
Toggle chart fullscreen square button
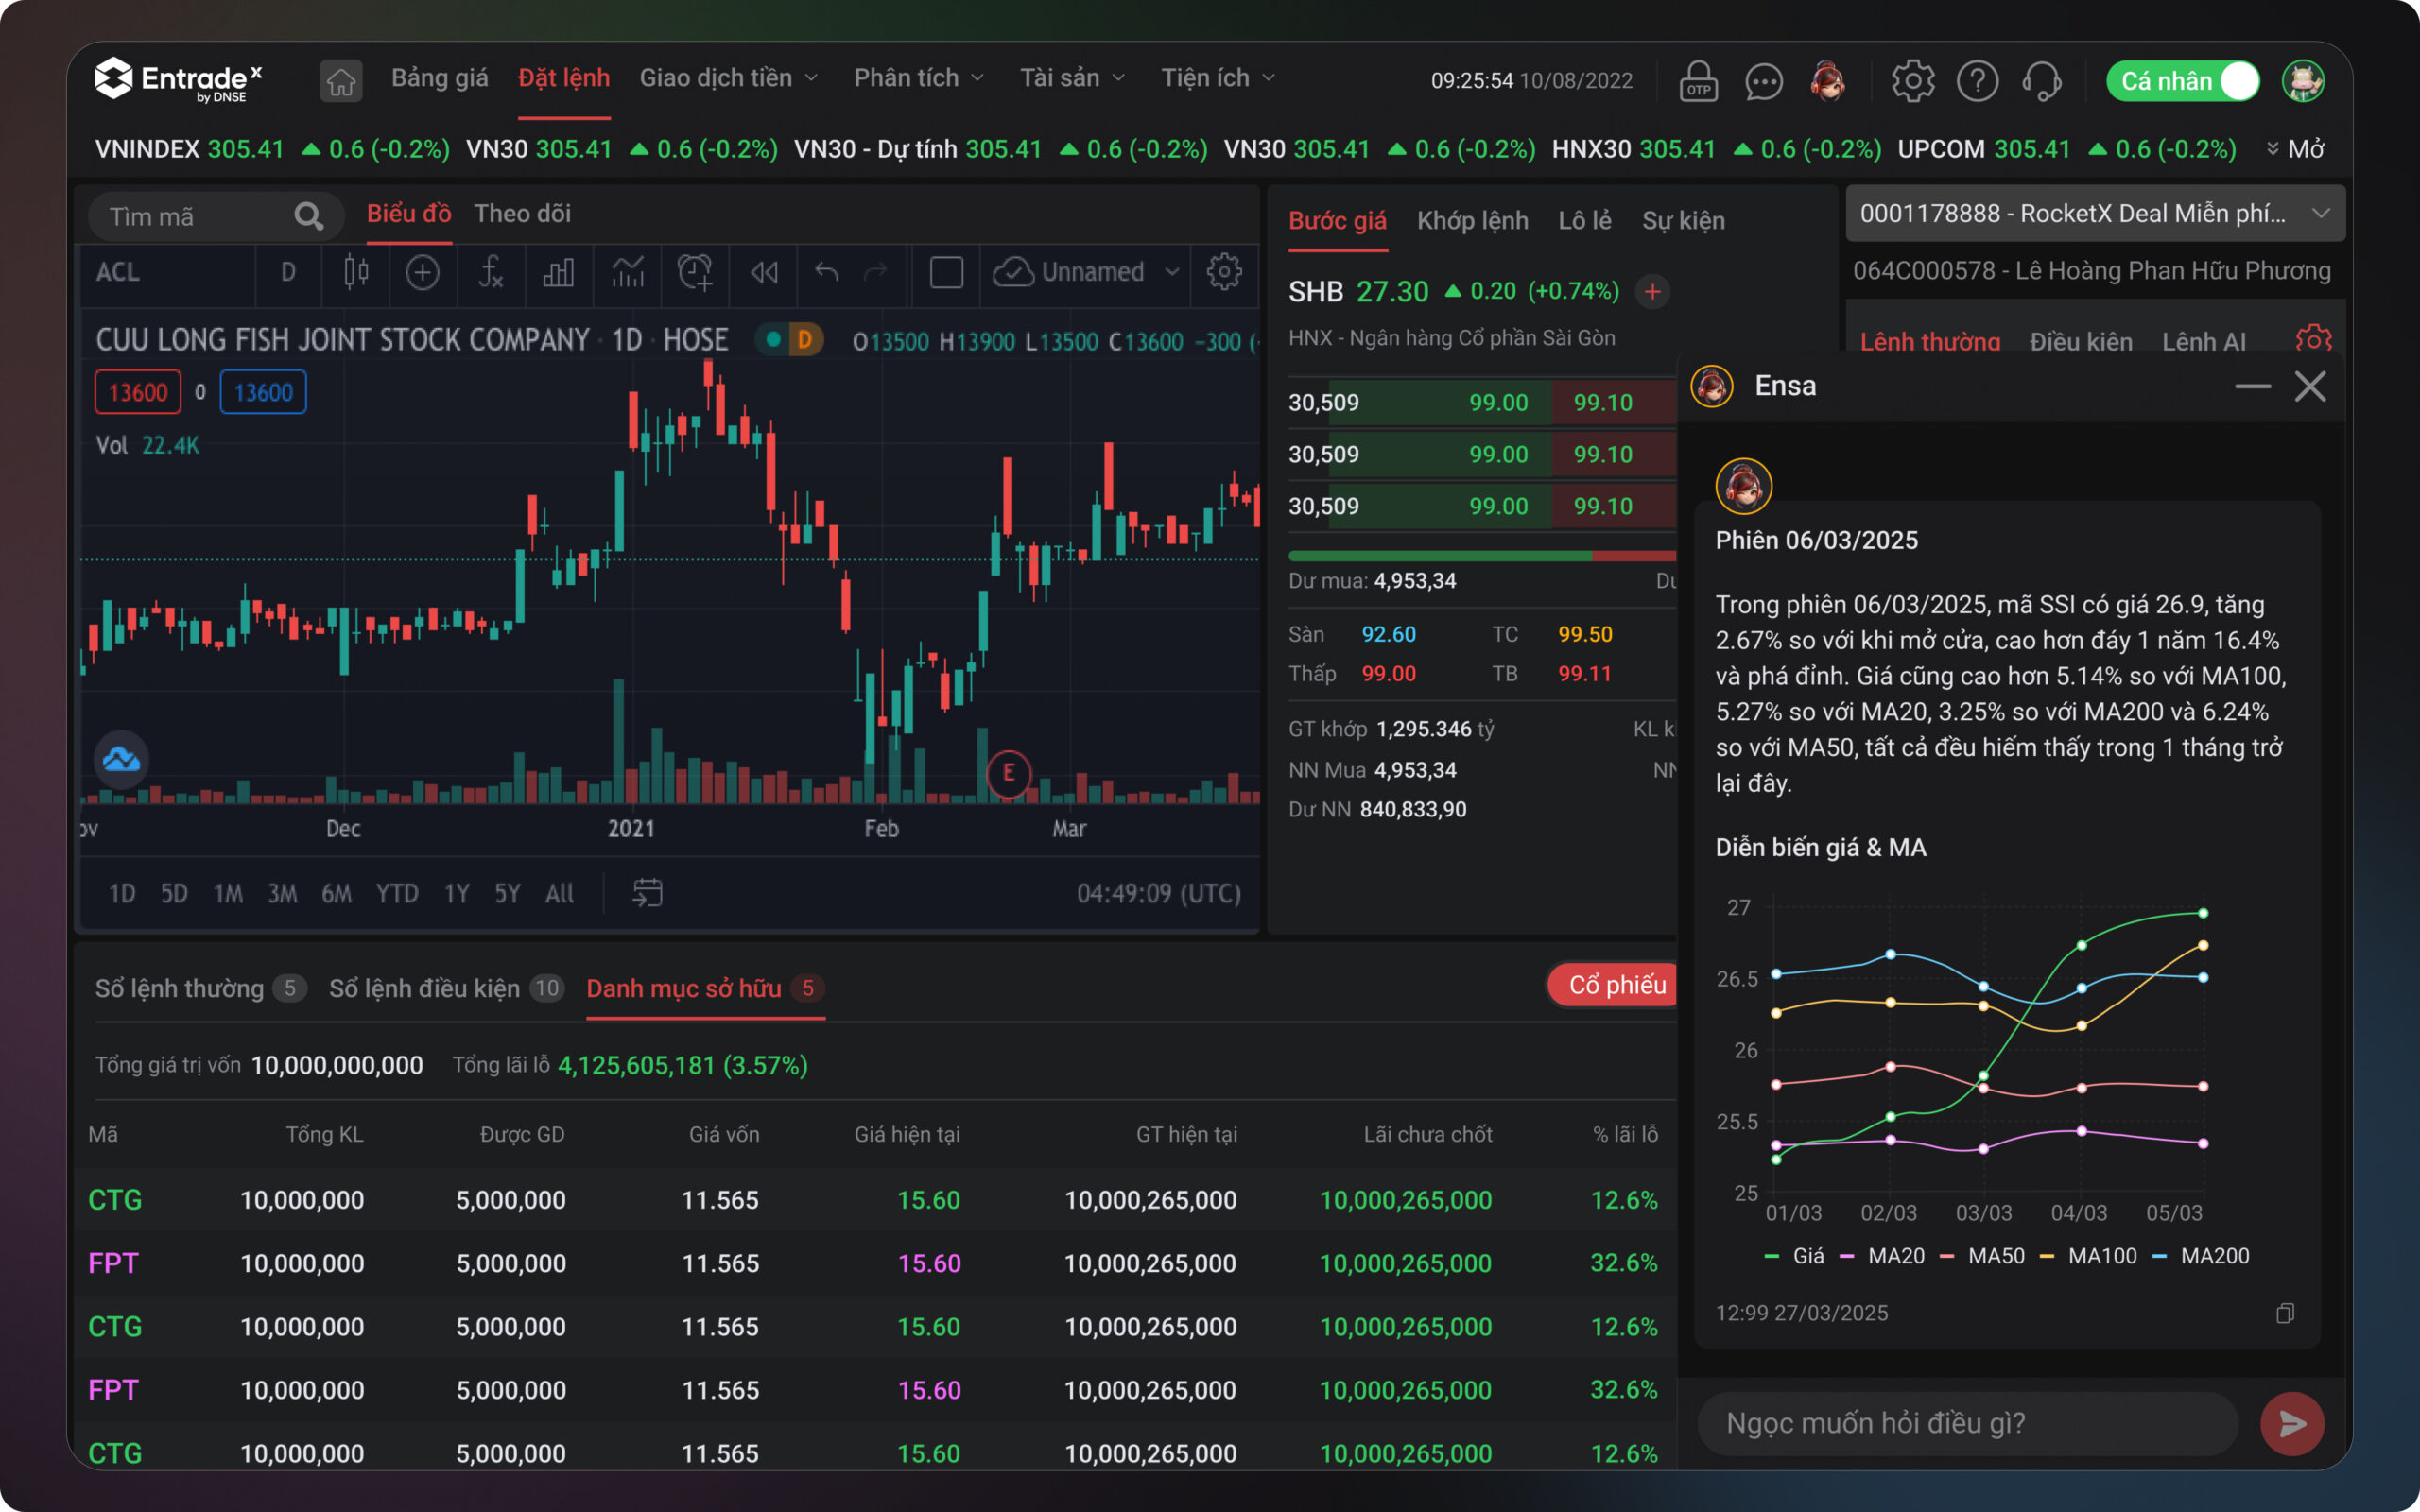pos(946,272)
